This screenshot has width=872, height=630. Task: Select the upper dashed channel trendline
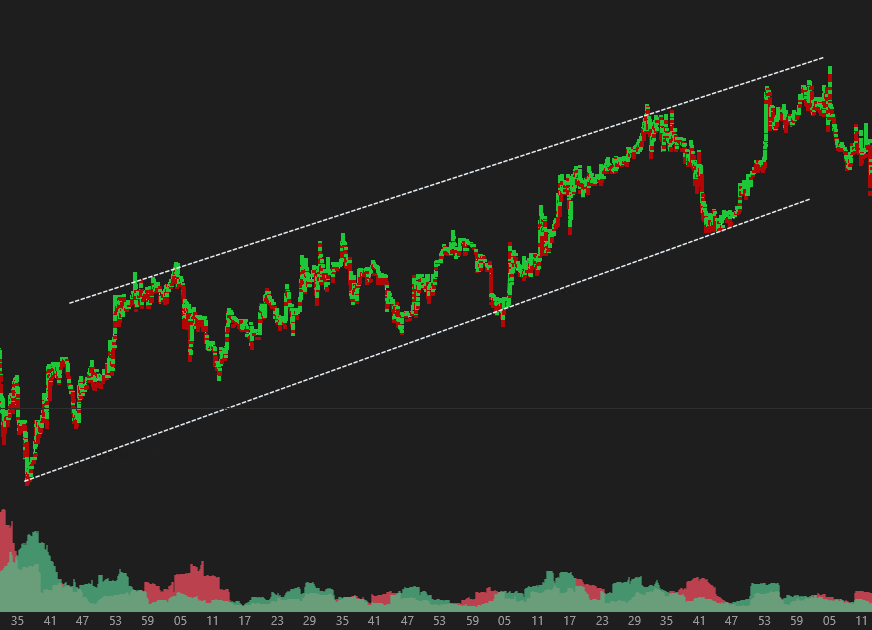[446, 180]
